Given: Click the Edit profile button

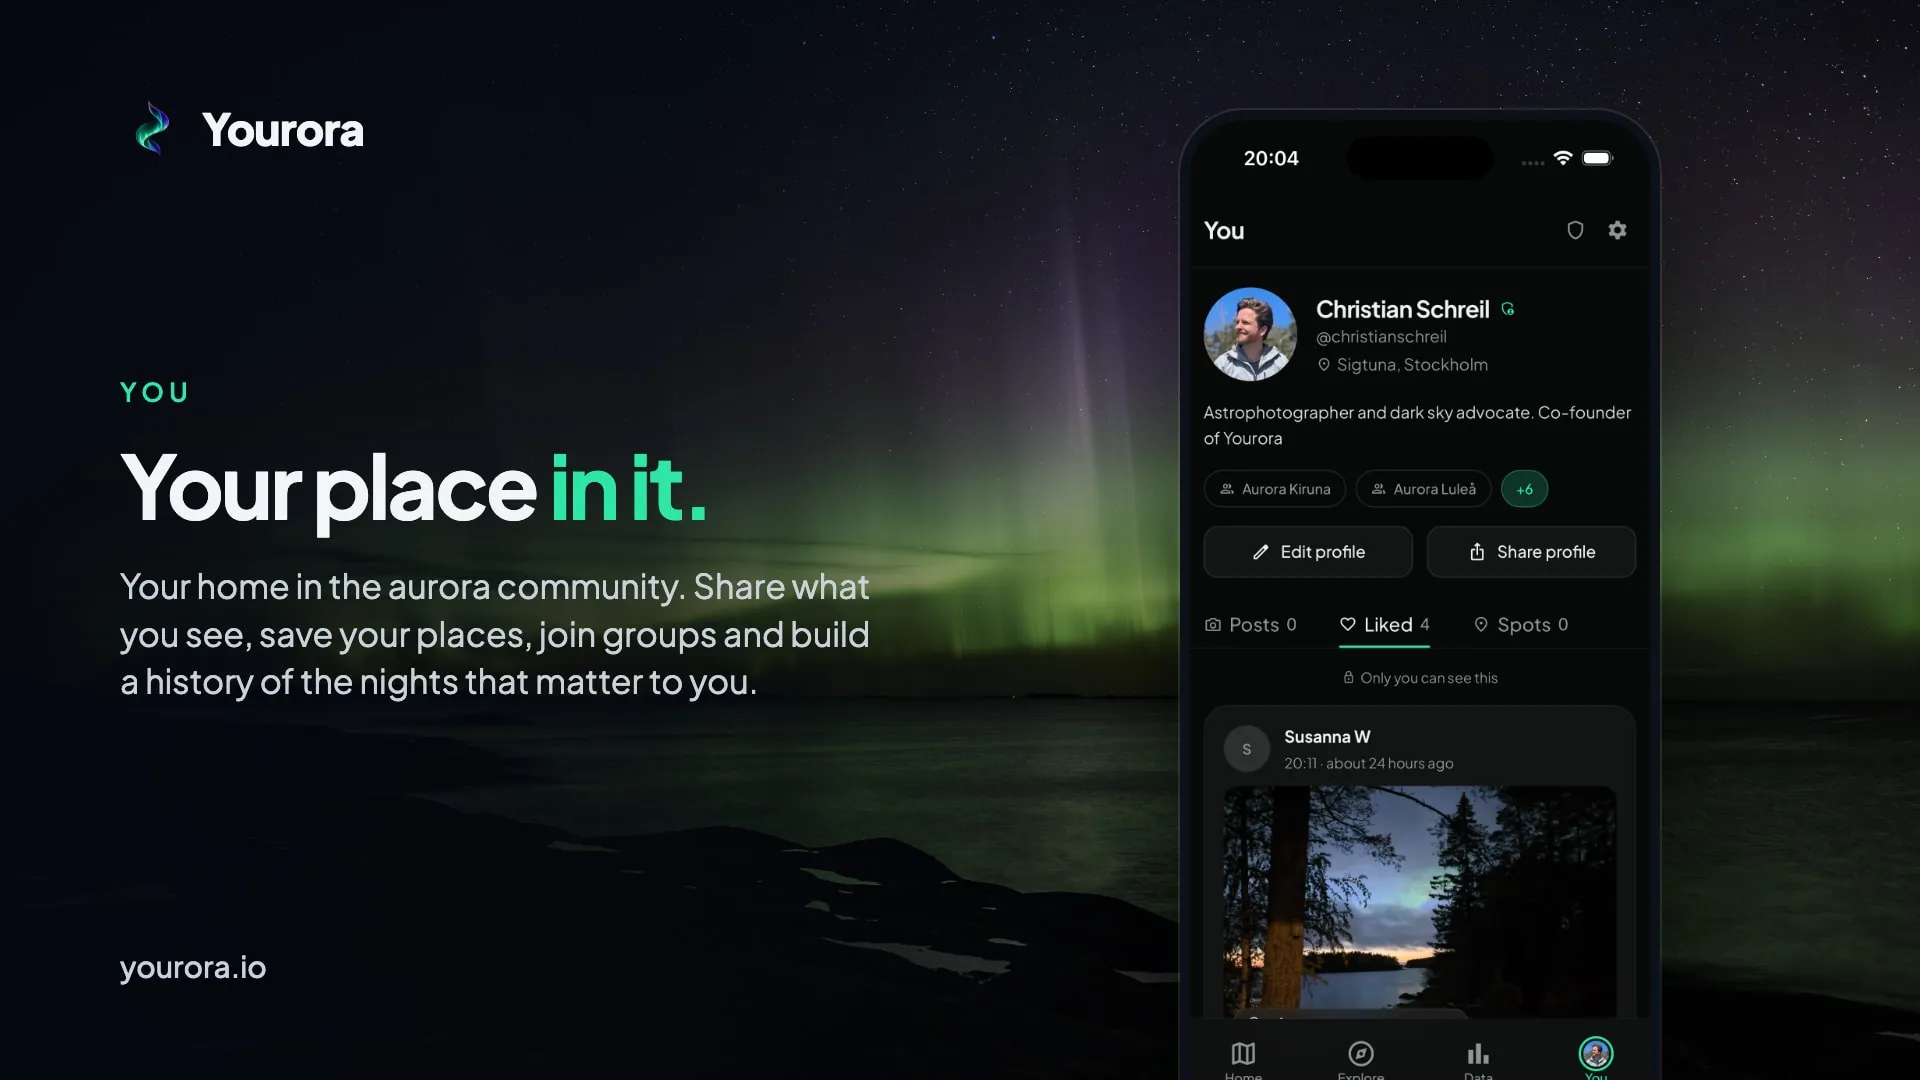Looking at the screenshot, I should pyautogui.click(x=1308, y=552).
